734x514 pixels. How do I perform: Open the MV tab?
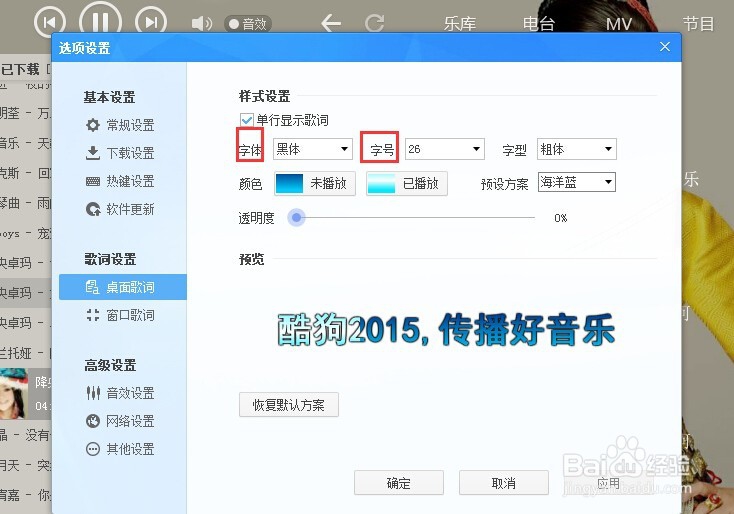[x=618, y=23]
